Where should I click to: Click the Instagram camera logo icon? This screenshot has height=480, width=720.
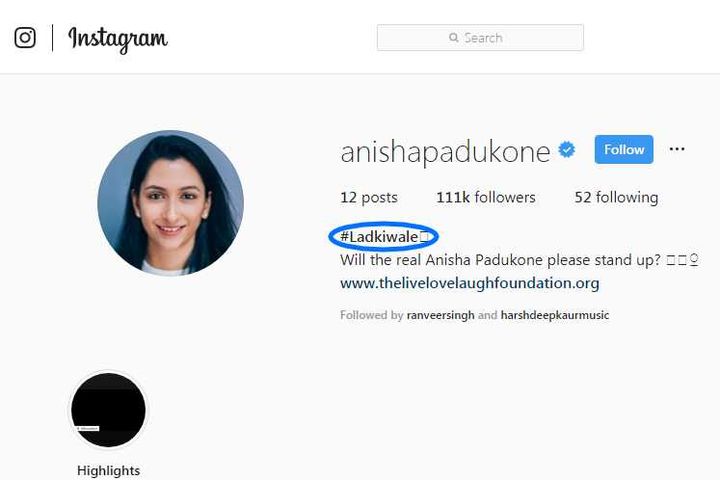(25, 38)
